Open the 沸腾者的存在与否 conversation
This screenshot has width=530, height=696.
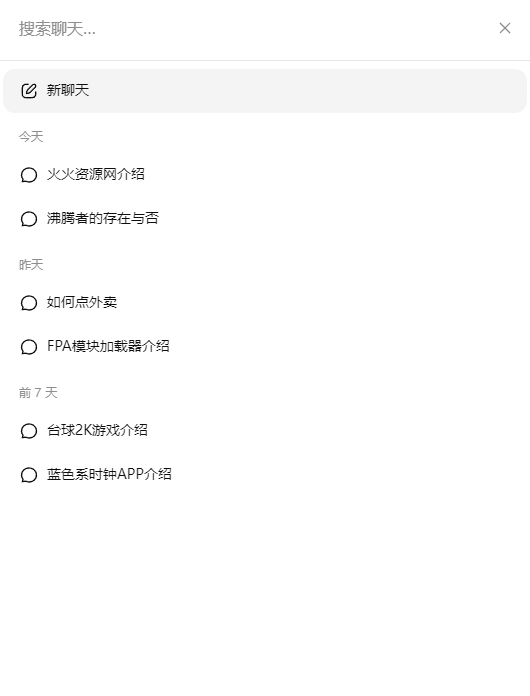pos(265,218)
